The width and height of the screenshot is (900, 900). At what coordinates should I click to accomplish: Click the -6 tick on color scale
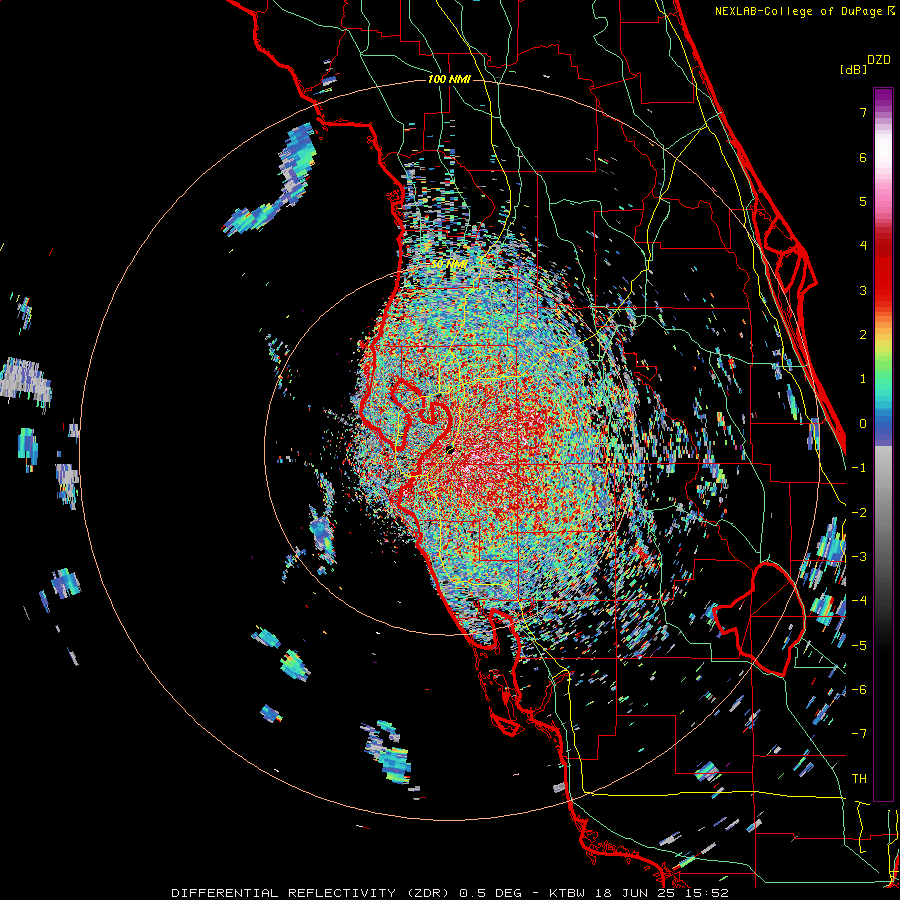click(x=859, y=690)
